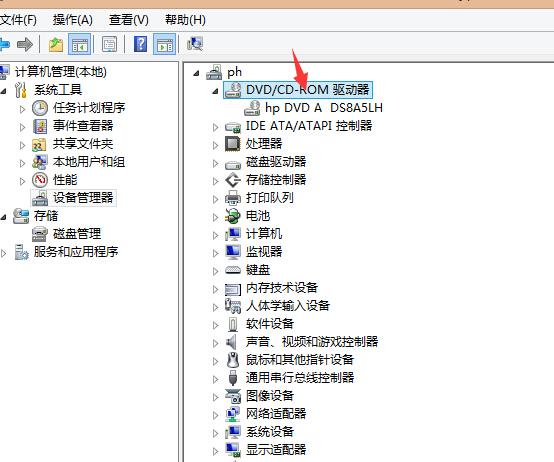Open the 操作(A) menu
Screen dimensions: 554x462
click(72, 20)
